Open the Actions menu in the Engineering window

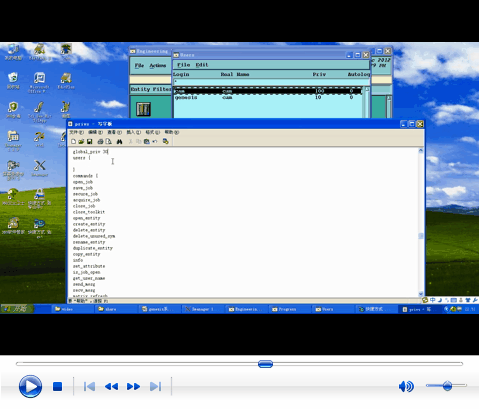(x=157, y=66)
